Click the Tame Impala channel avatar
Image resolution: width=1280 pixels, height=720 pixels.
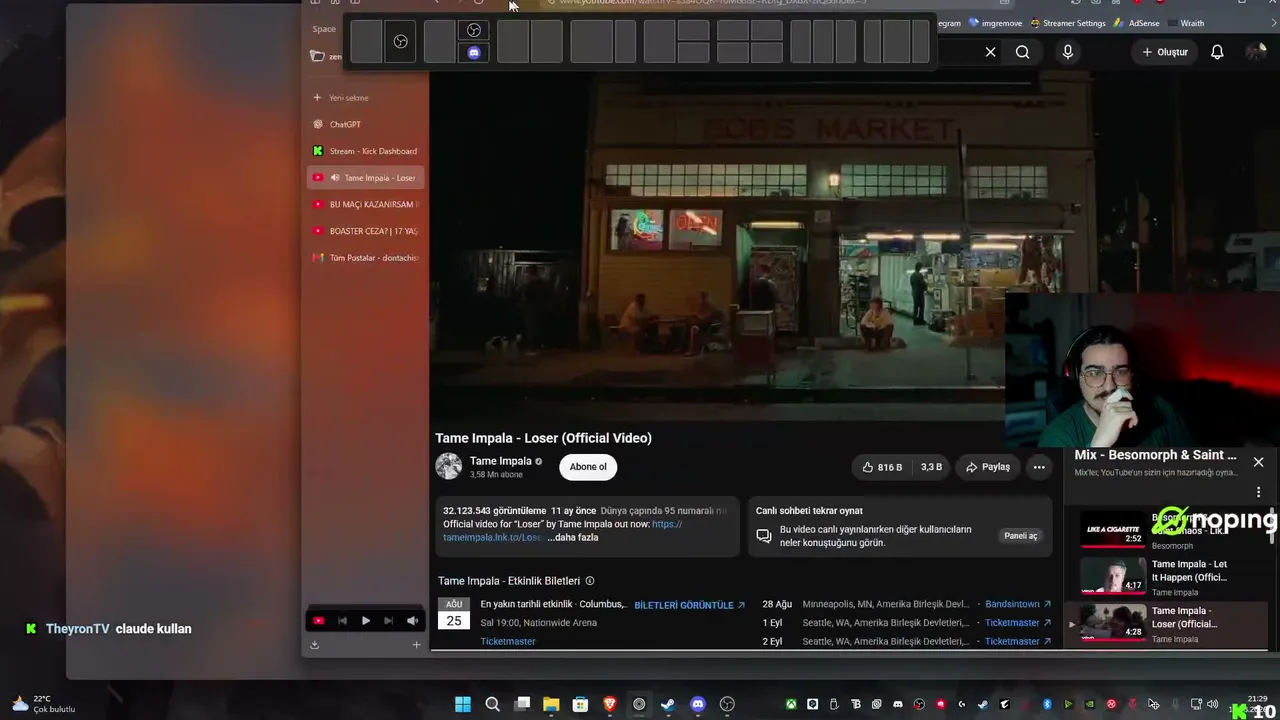click(449, 466)
